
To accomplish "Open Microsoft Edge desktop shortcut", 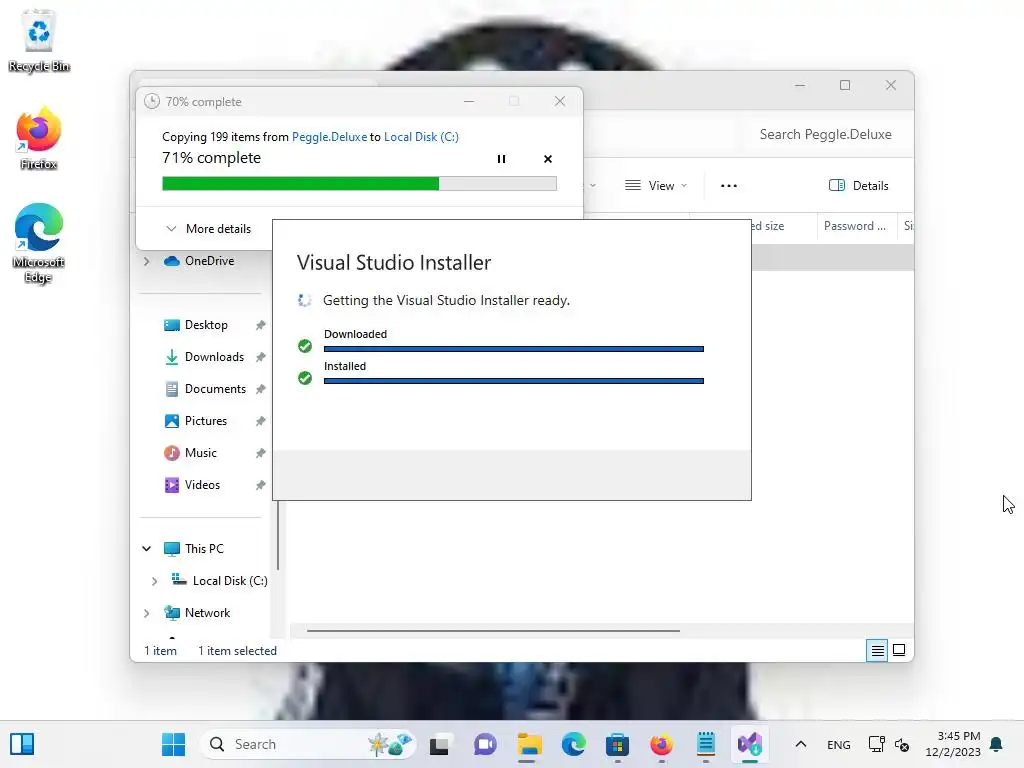I will 39,243.
